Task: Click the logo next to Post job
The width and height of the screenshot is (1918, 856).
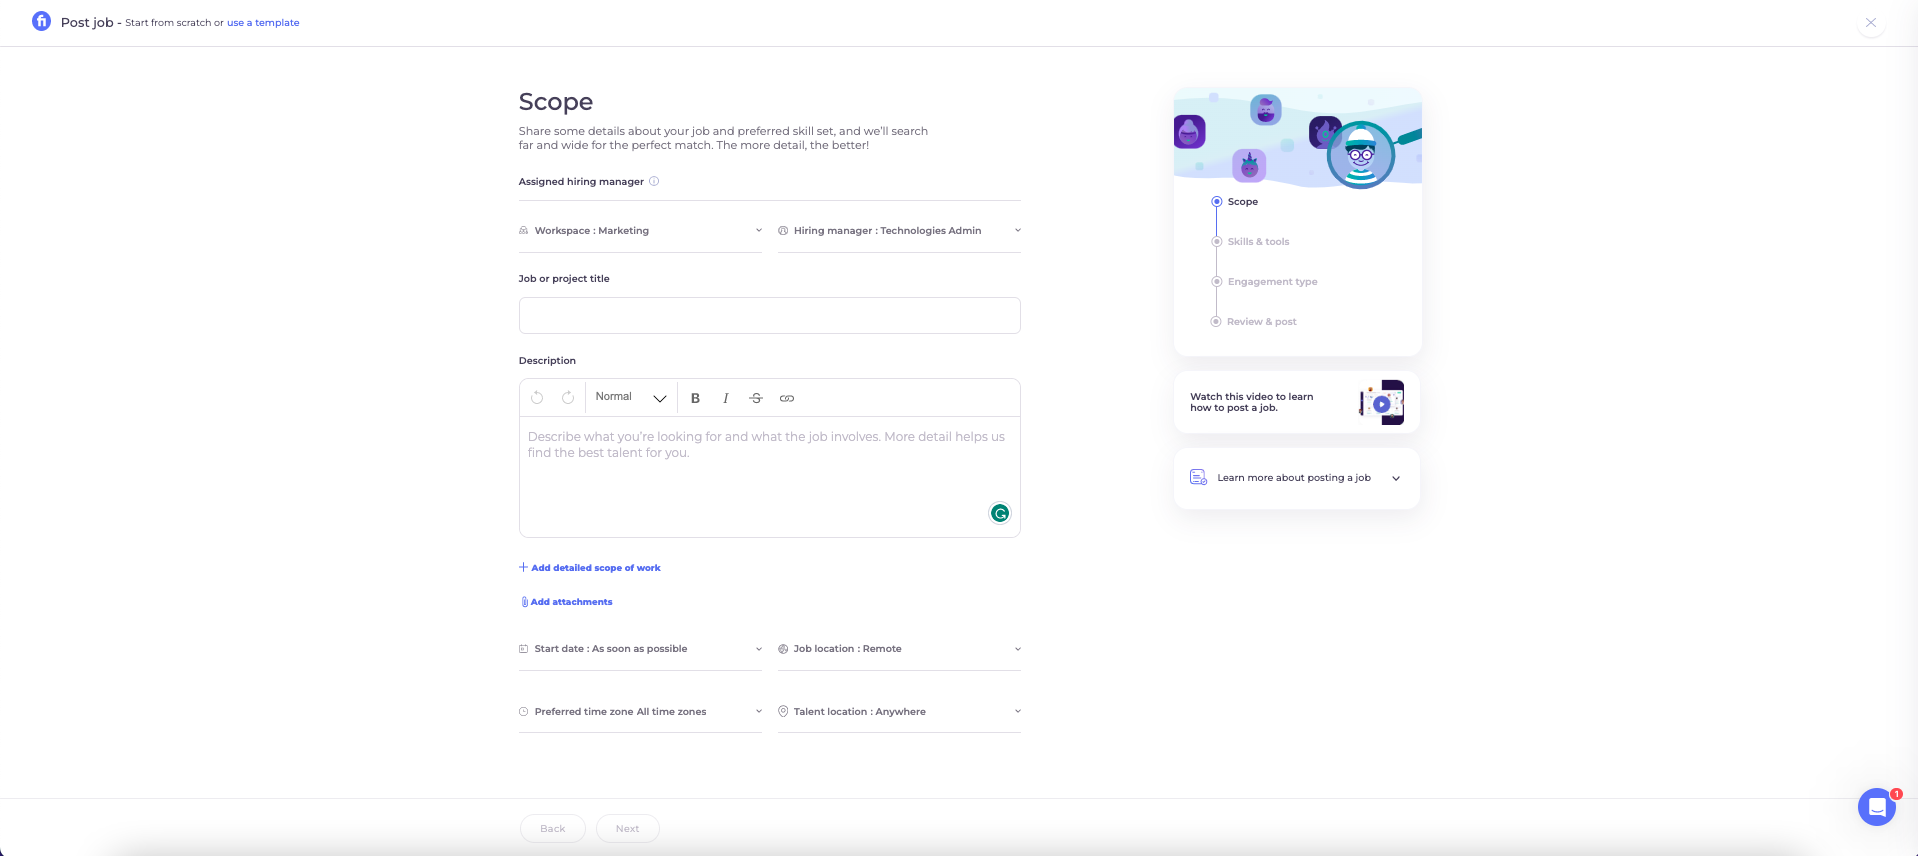Action: tap(41, 21)
